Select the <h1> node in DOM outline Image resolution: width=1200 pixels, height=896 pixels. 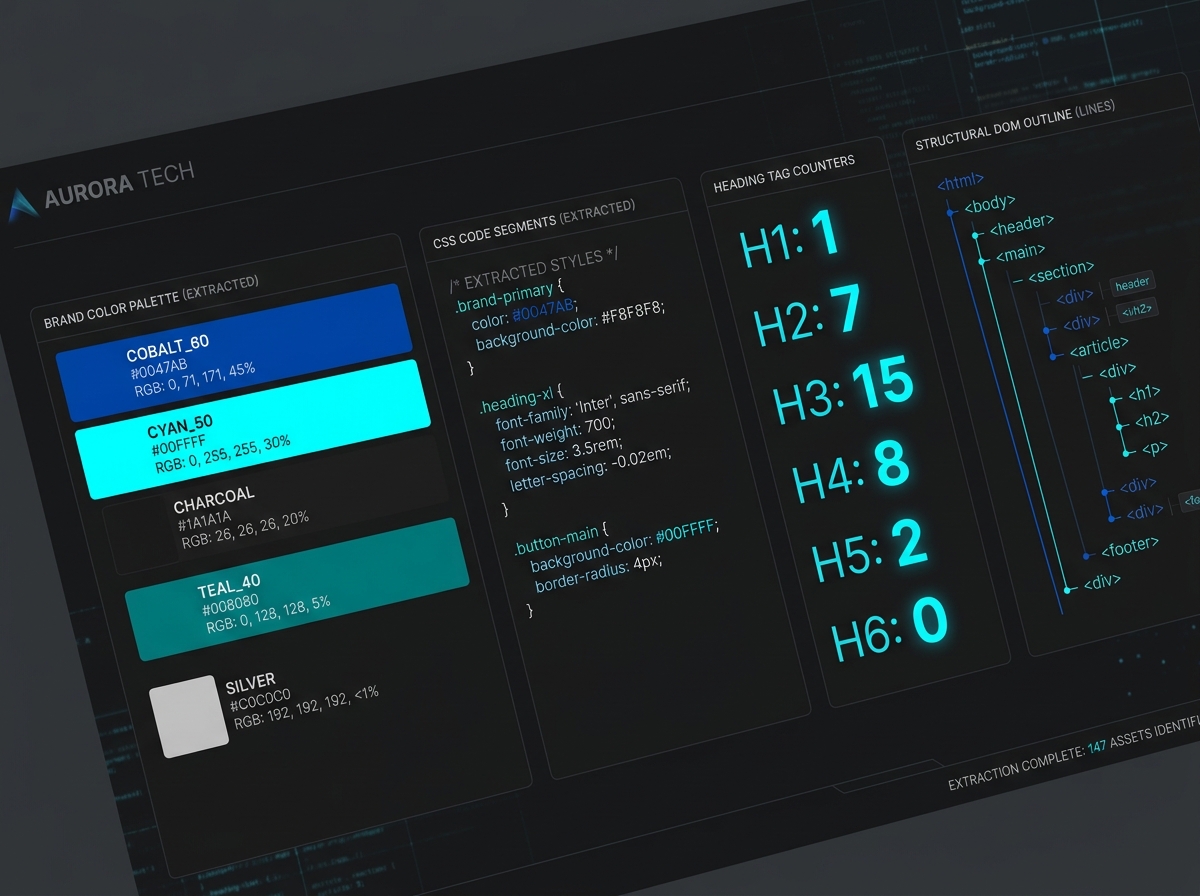[x=1145, y=392]
